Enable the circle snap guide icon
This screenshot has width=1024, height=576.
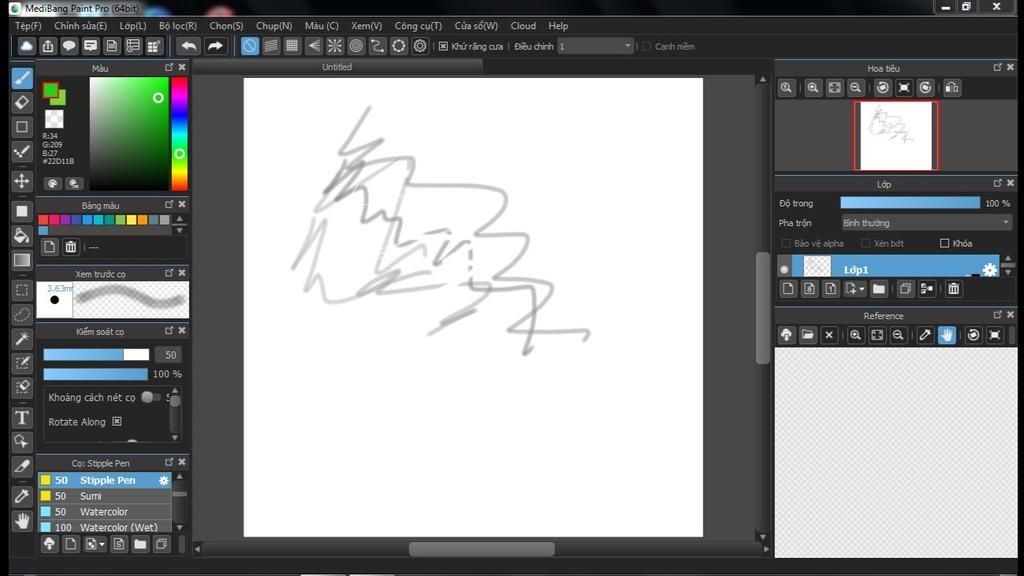tap(356, 46)
